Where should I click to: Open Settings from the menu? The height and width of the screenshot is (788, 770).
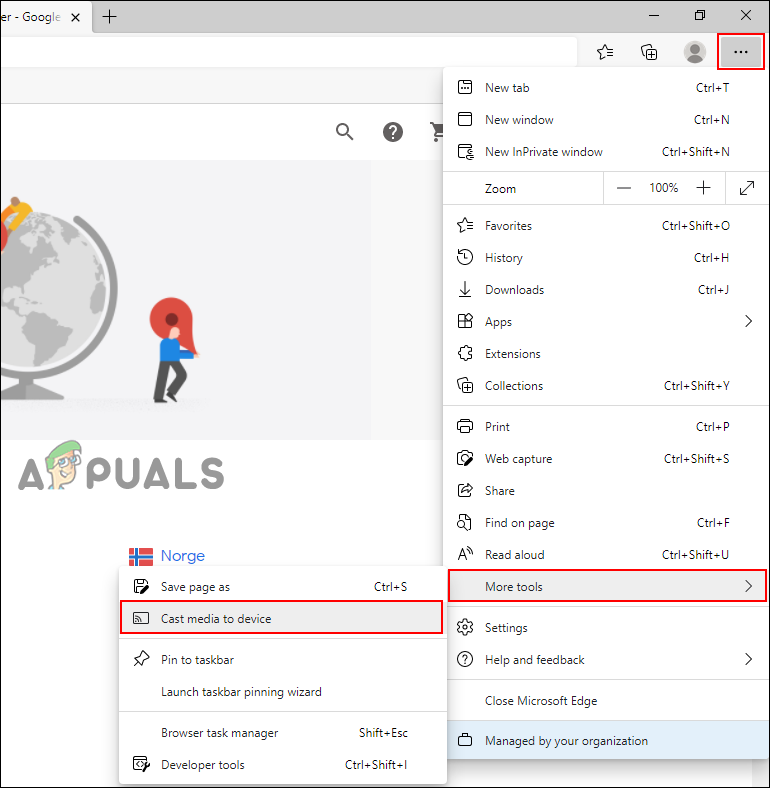point(606,628)
